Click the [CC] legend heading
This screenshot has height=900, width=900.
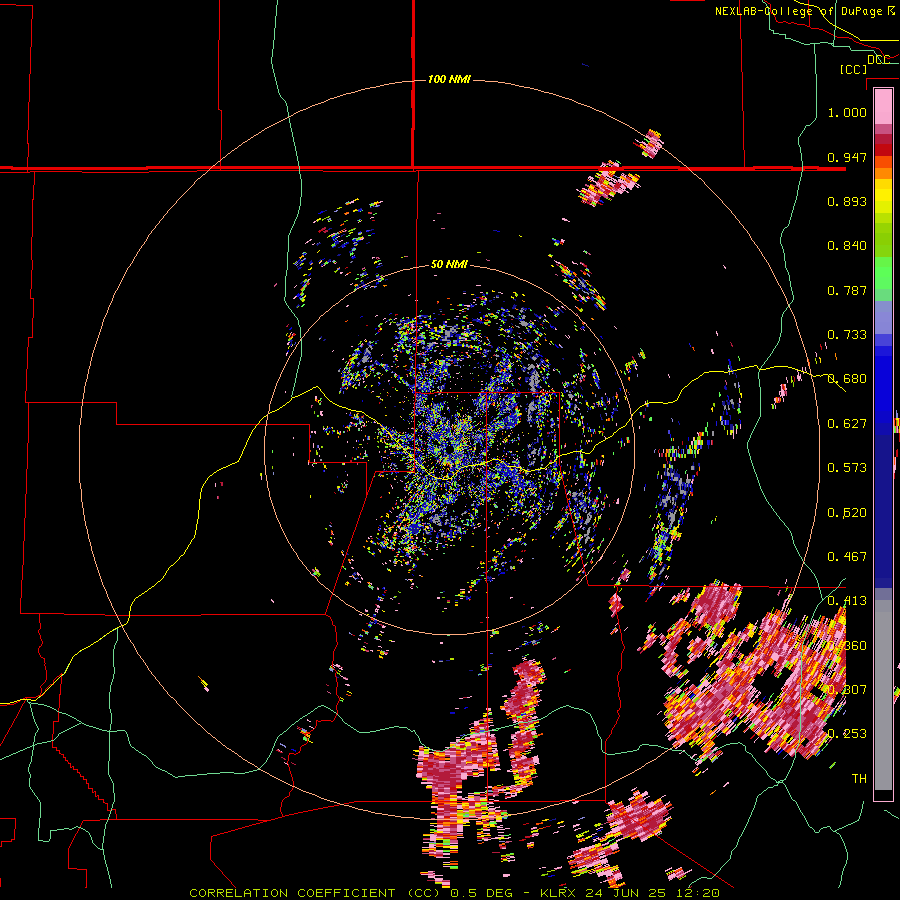click(853, 69)
